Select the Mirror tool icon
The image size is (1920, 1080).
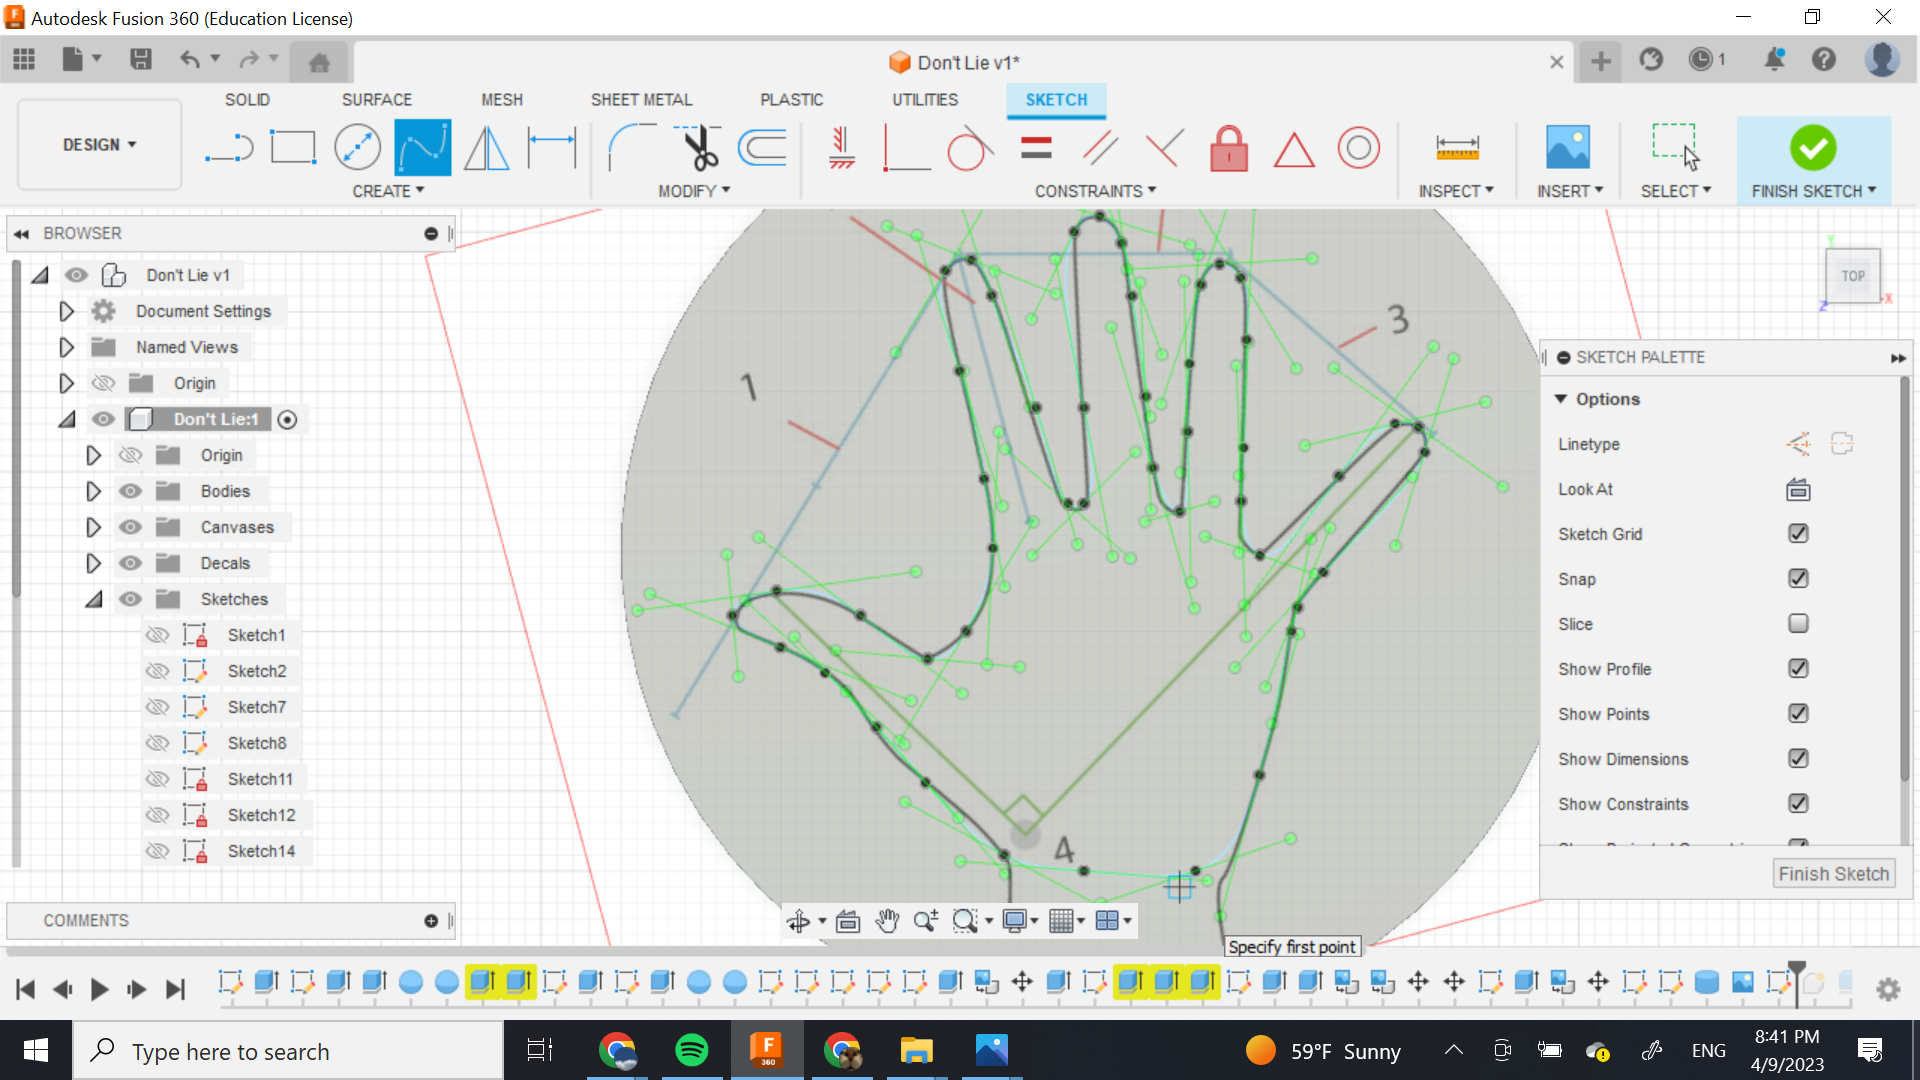coord(487,148)
